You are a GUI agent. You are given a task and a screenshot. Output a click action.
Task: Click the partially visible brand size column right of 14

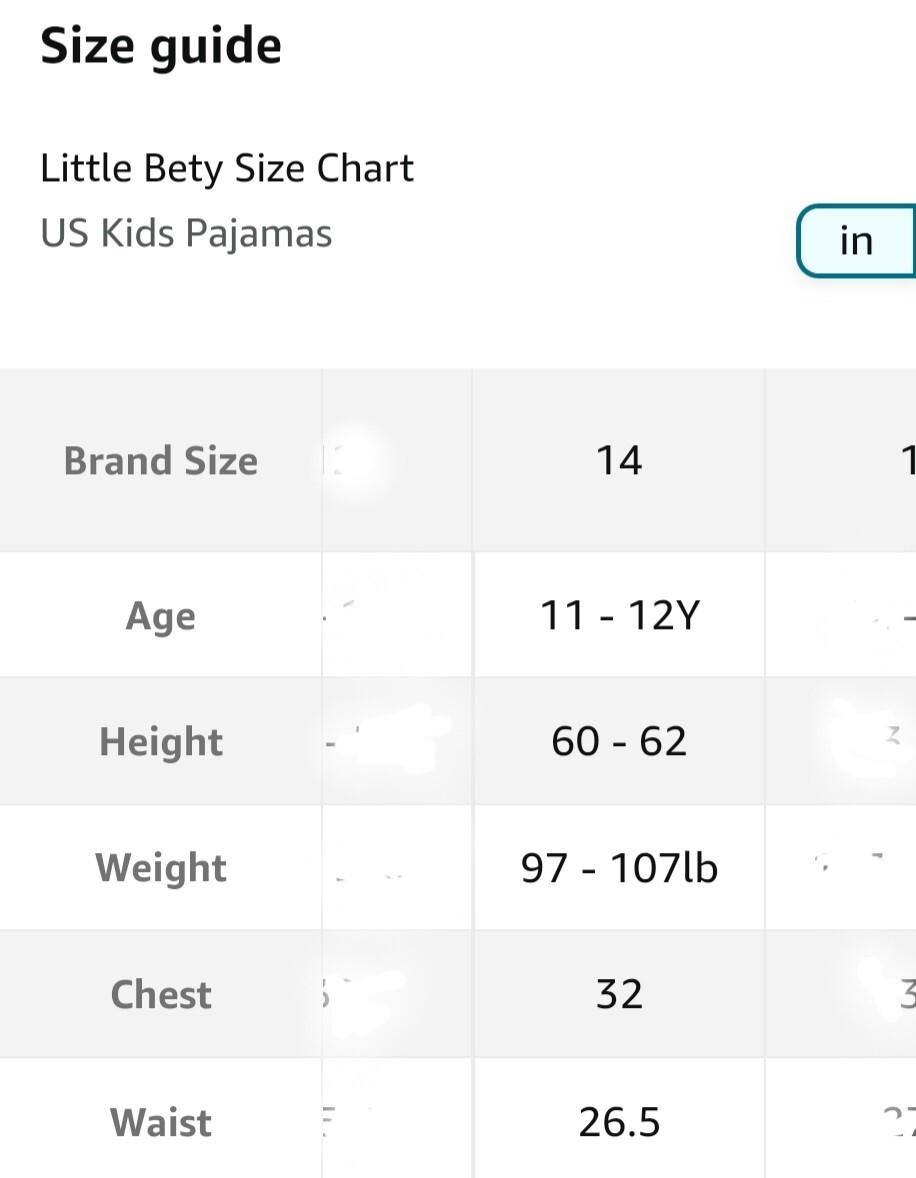point(841,461)
